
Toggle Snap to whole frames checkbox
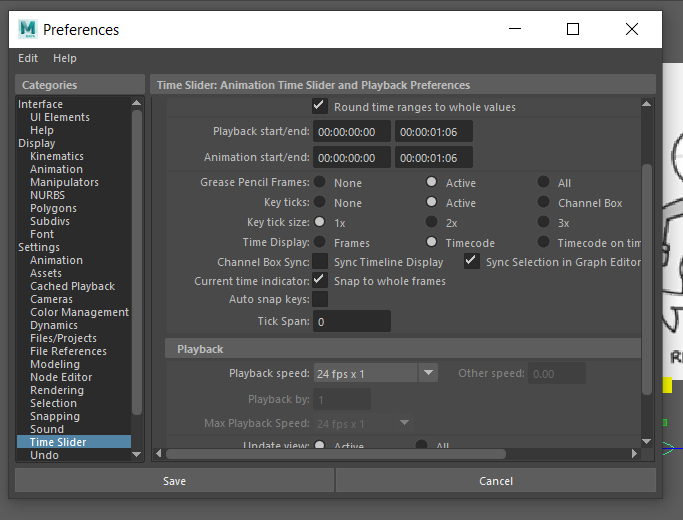[x=320, y=280]
